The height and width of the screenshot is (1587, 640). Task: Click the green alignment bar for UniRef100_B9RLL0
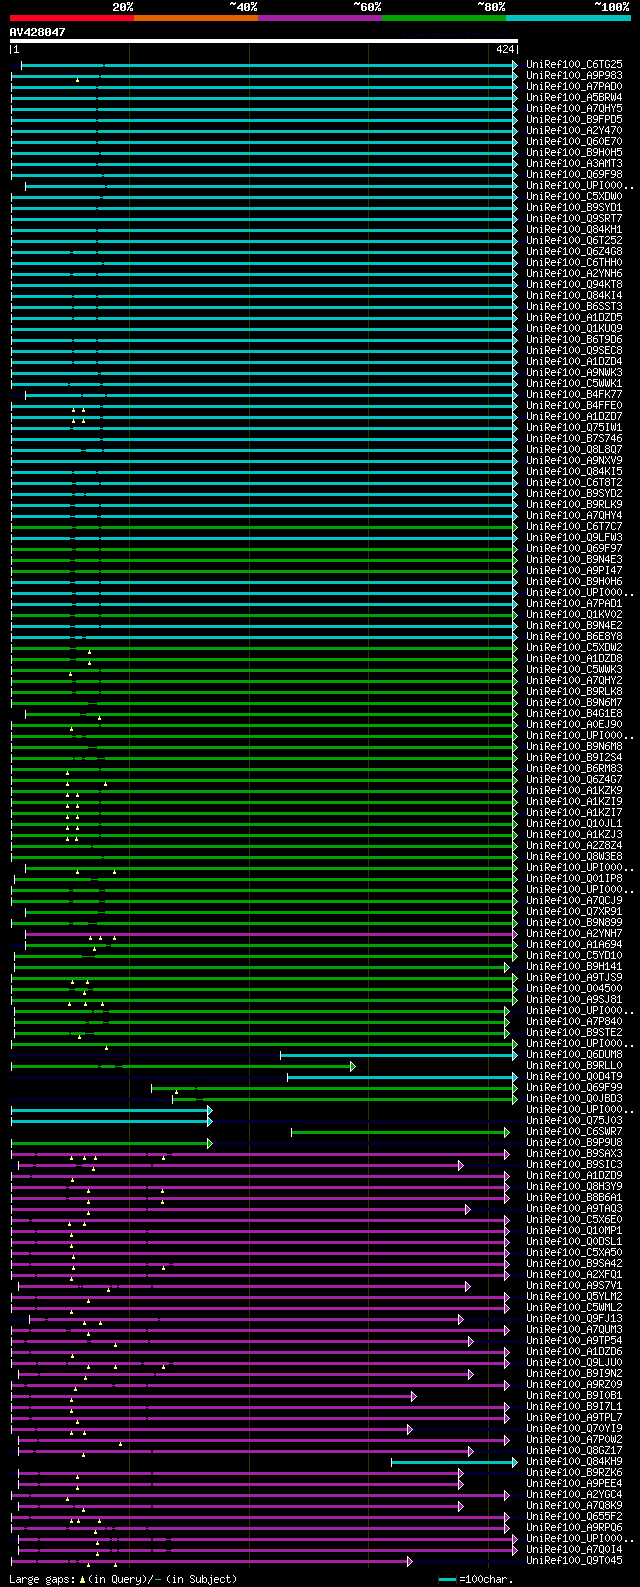[182, 1065]
